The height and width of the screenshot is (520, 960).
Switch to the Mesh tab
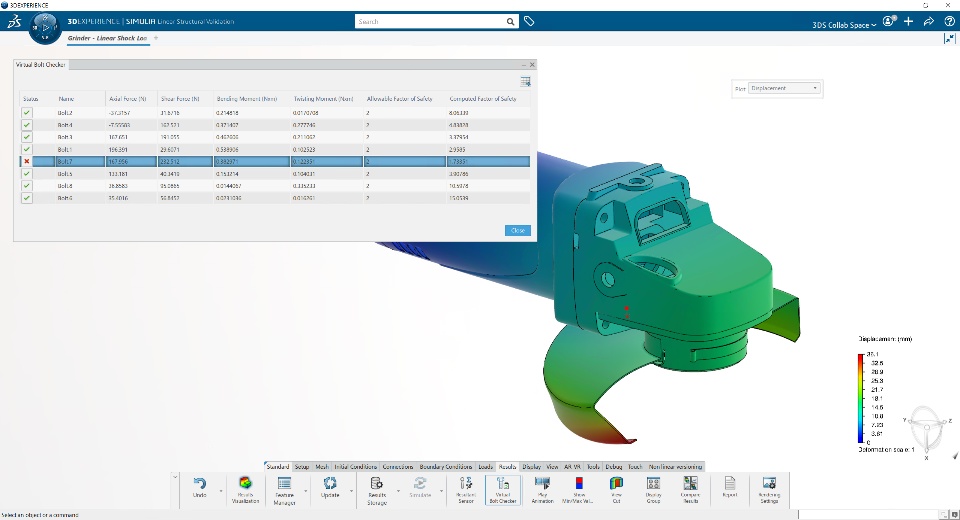(322, 467)
